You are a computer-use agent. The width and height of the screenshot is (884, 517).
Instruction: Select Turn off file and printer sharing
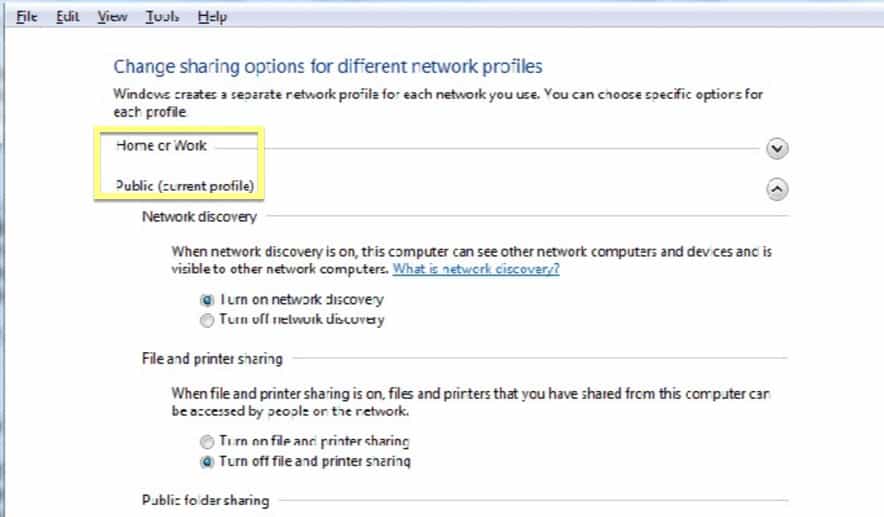[207, 462]
